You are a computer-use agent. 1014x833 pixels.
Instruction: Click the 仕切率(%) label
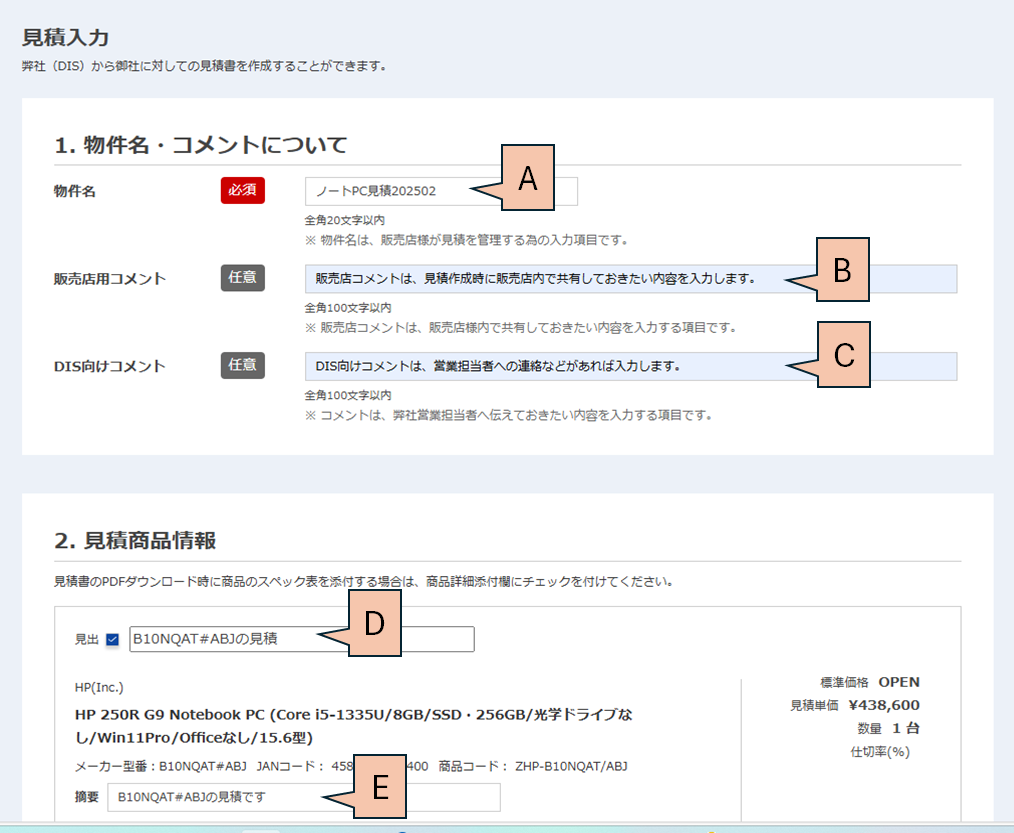tap(879, 751)
